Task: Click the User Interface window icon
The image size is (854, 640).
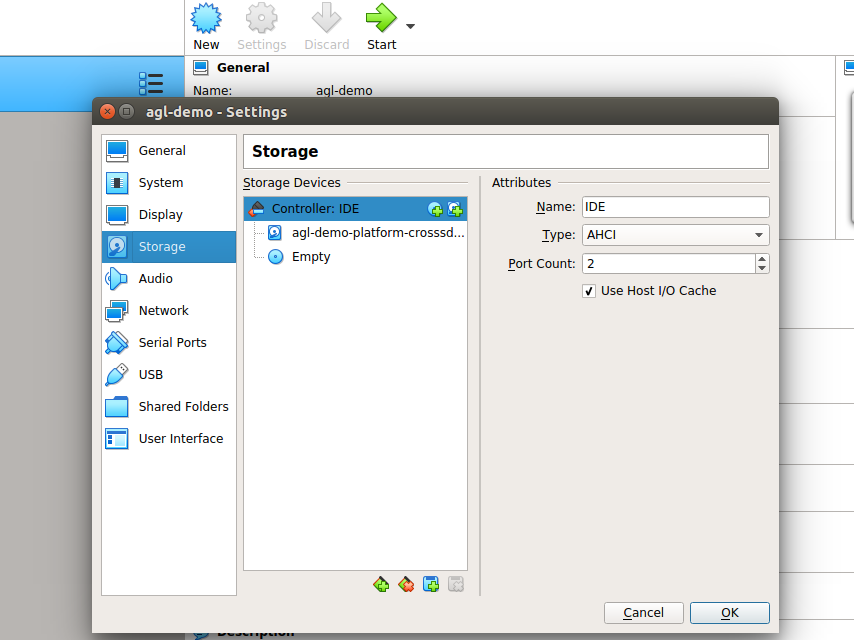Action: 117,439
